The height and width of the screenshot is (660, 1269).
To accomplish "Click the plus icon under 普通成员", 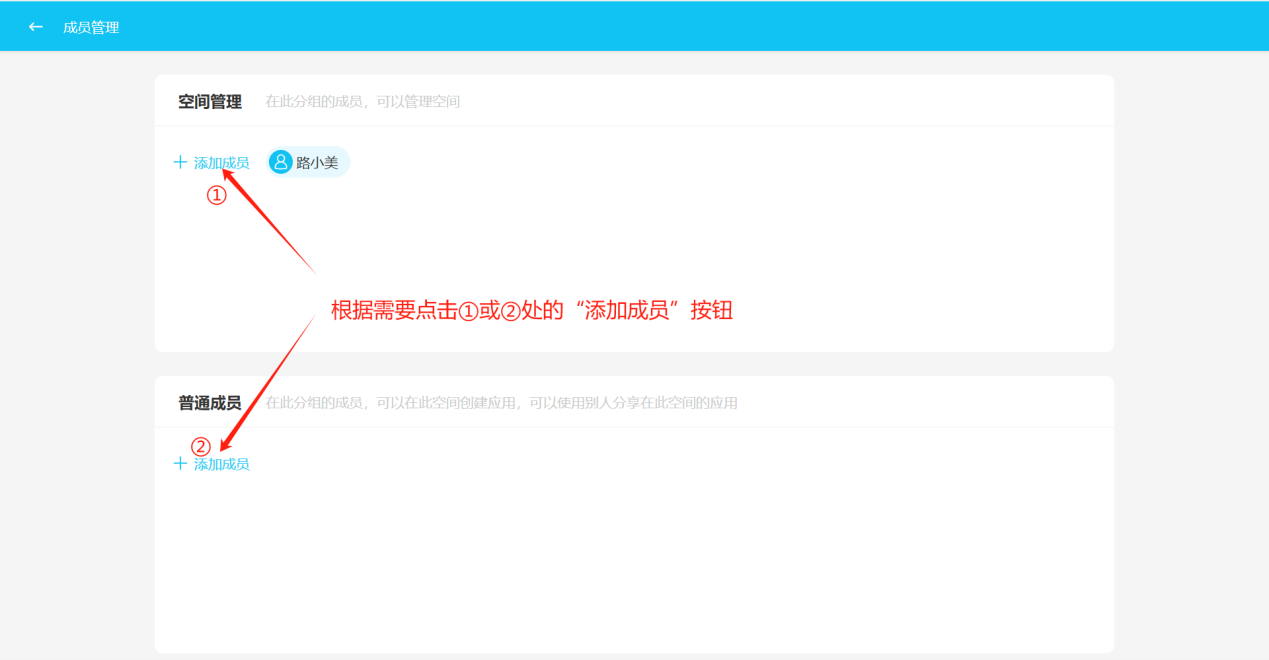I will pos(180,464).
